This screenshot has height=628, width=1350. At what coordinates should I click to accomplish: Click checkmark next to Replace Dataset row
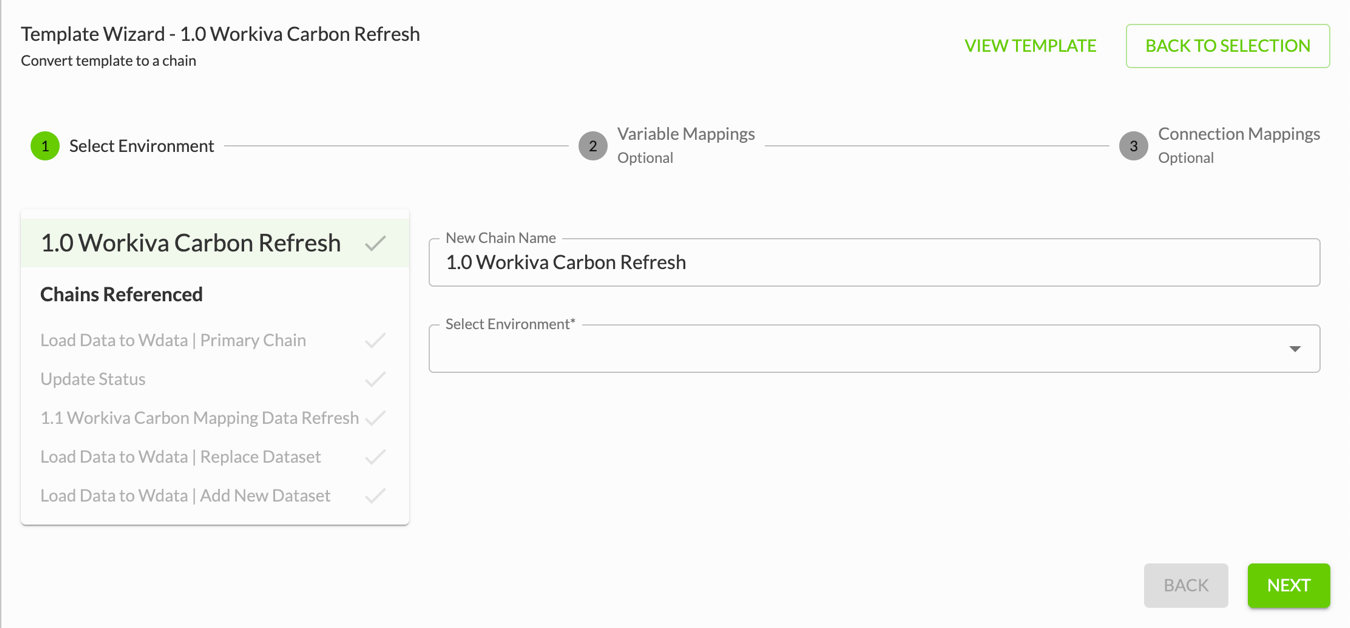[x=376, y=458]
